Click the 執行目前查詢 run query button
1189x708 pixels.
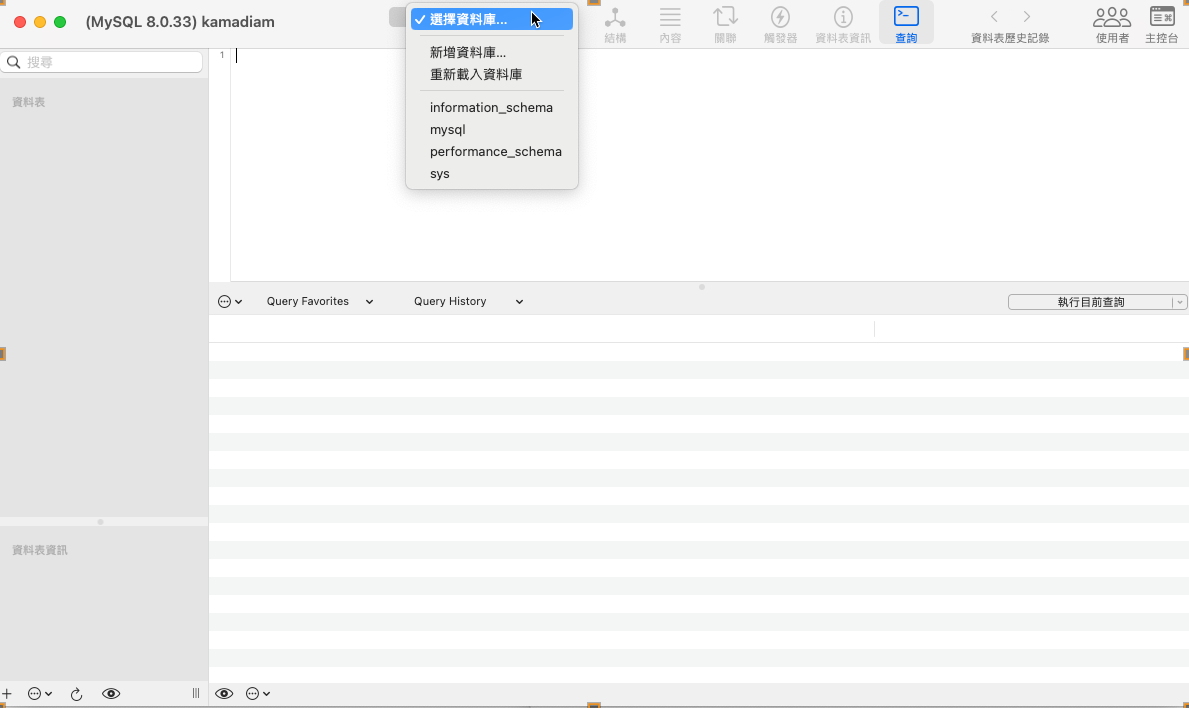pos(1090,302)
